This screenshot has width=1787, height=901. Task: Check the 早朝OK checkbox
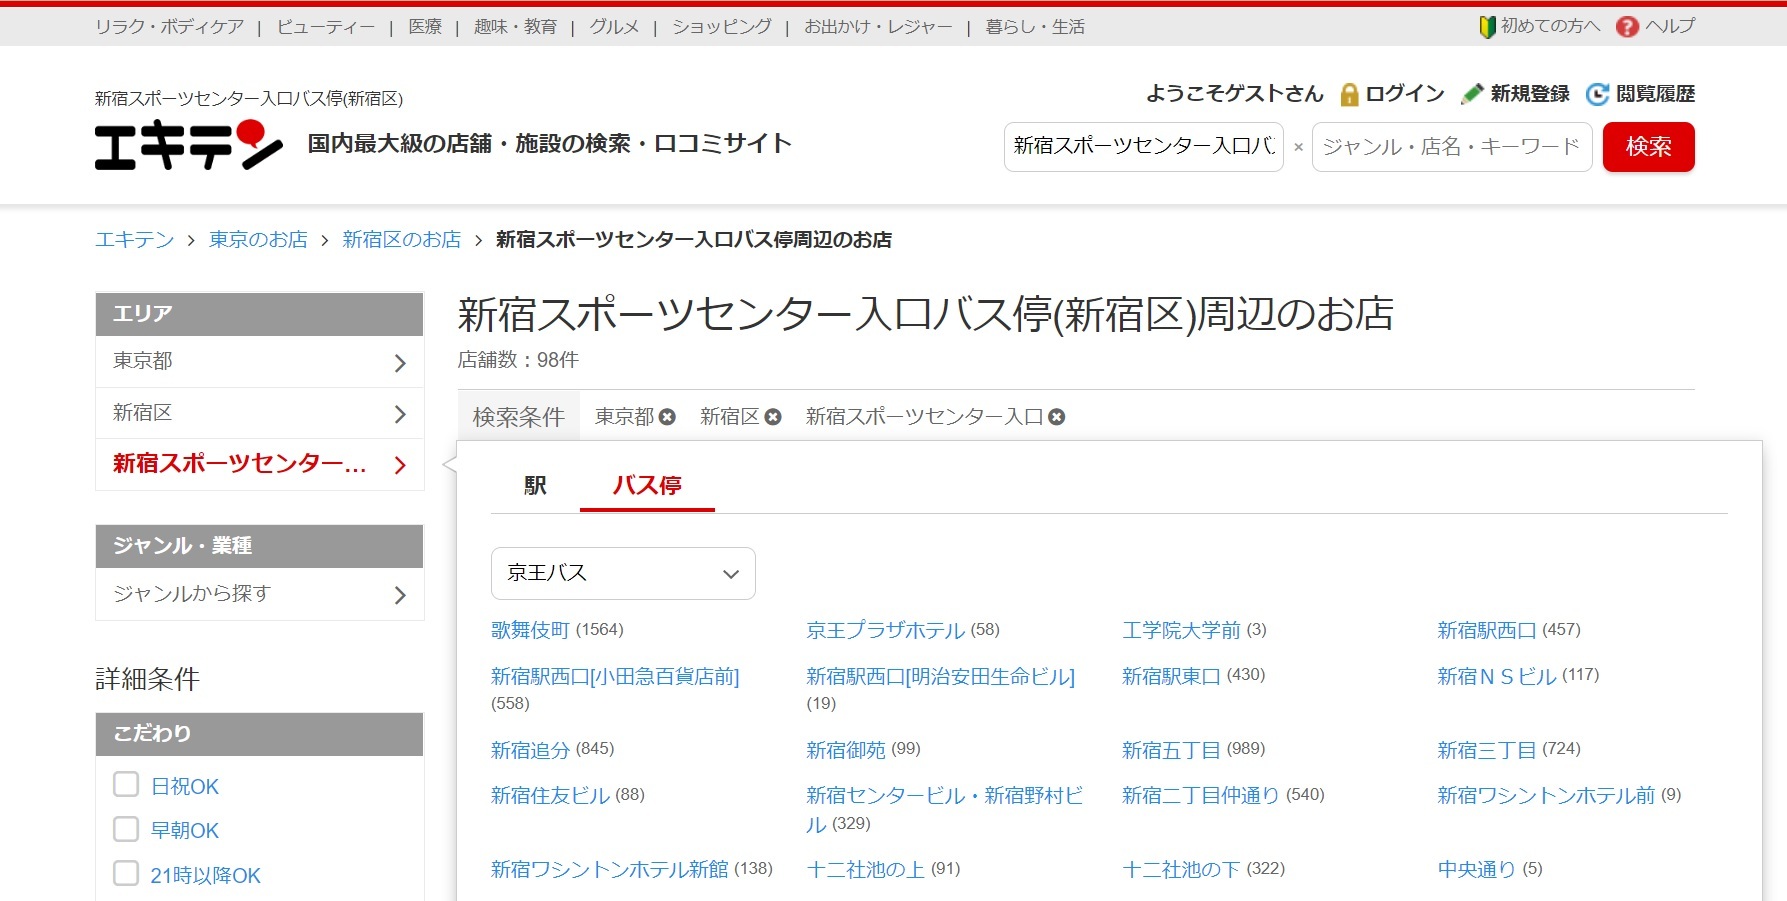(x=126, y=829)
